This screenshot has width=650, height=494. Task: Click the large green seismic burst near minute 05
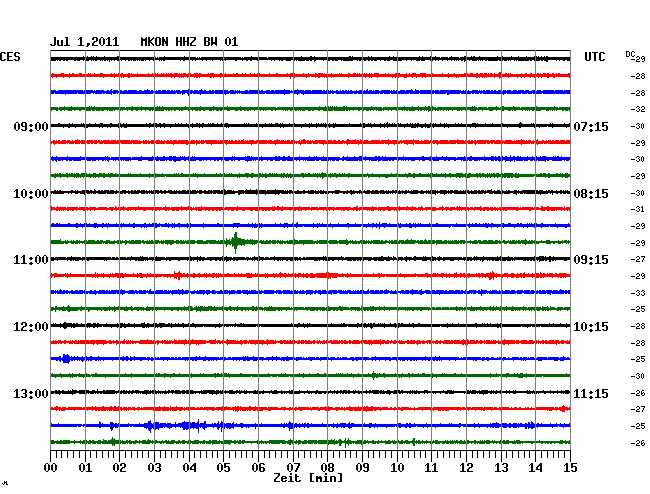click(236, 242)
